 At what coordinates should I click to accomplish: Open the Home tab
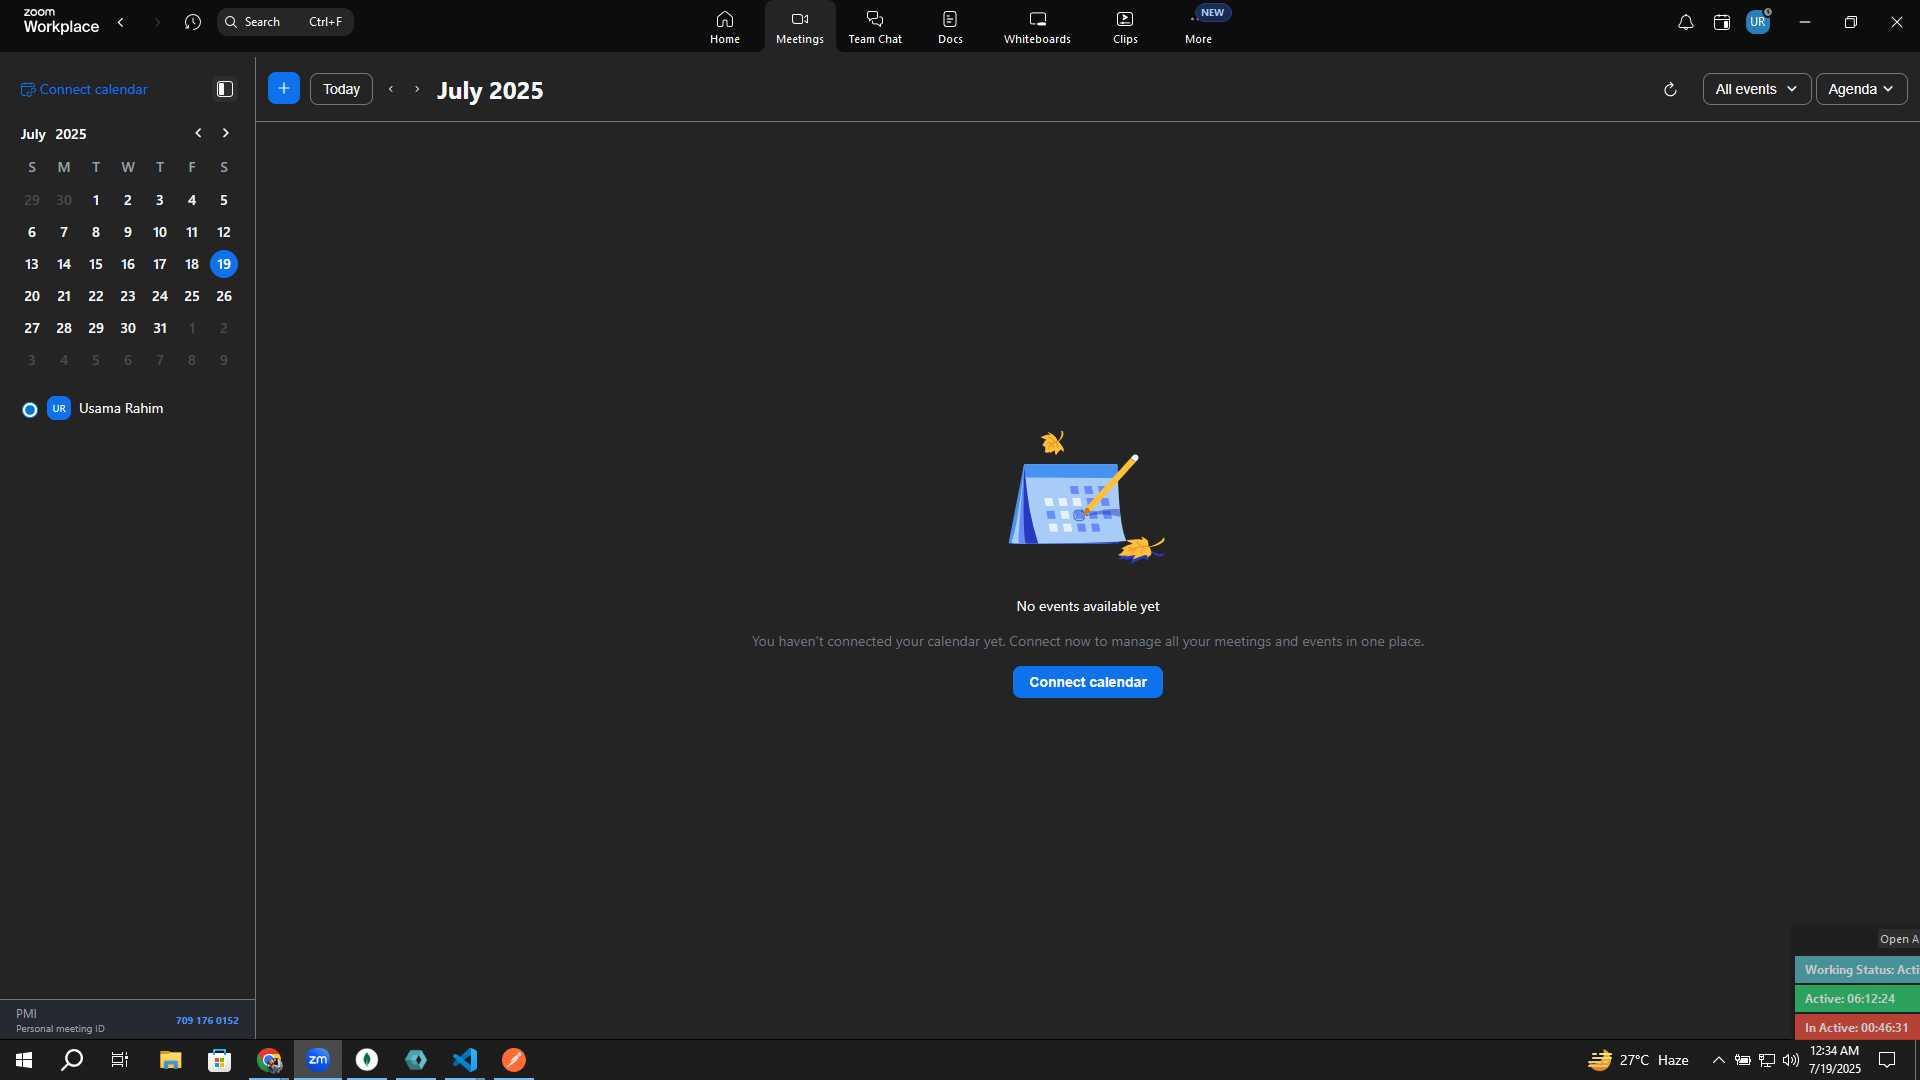[x=725, y=27]
